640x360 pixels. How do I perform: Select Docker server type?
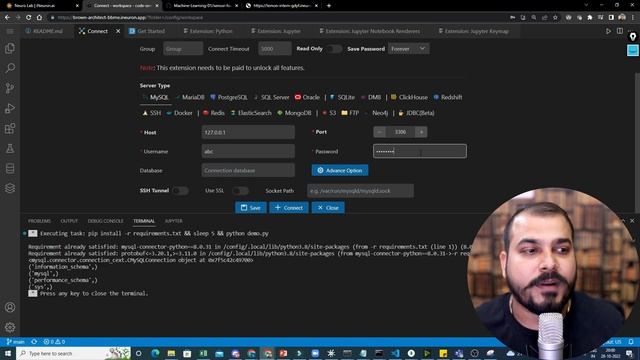coord(179,113)
